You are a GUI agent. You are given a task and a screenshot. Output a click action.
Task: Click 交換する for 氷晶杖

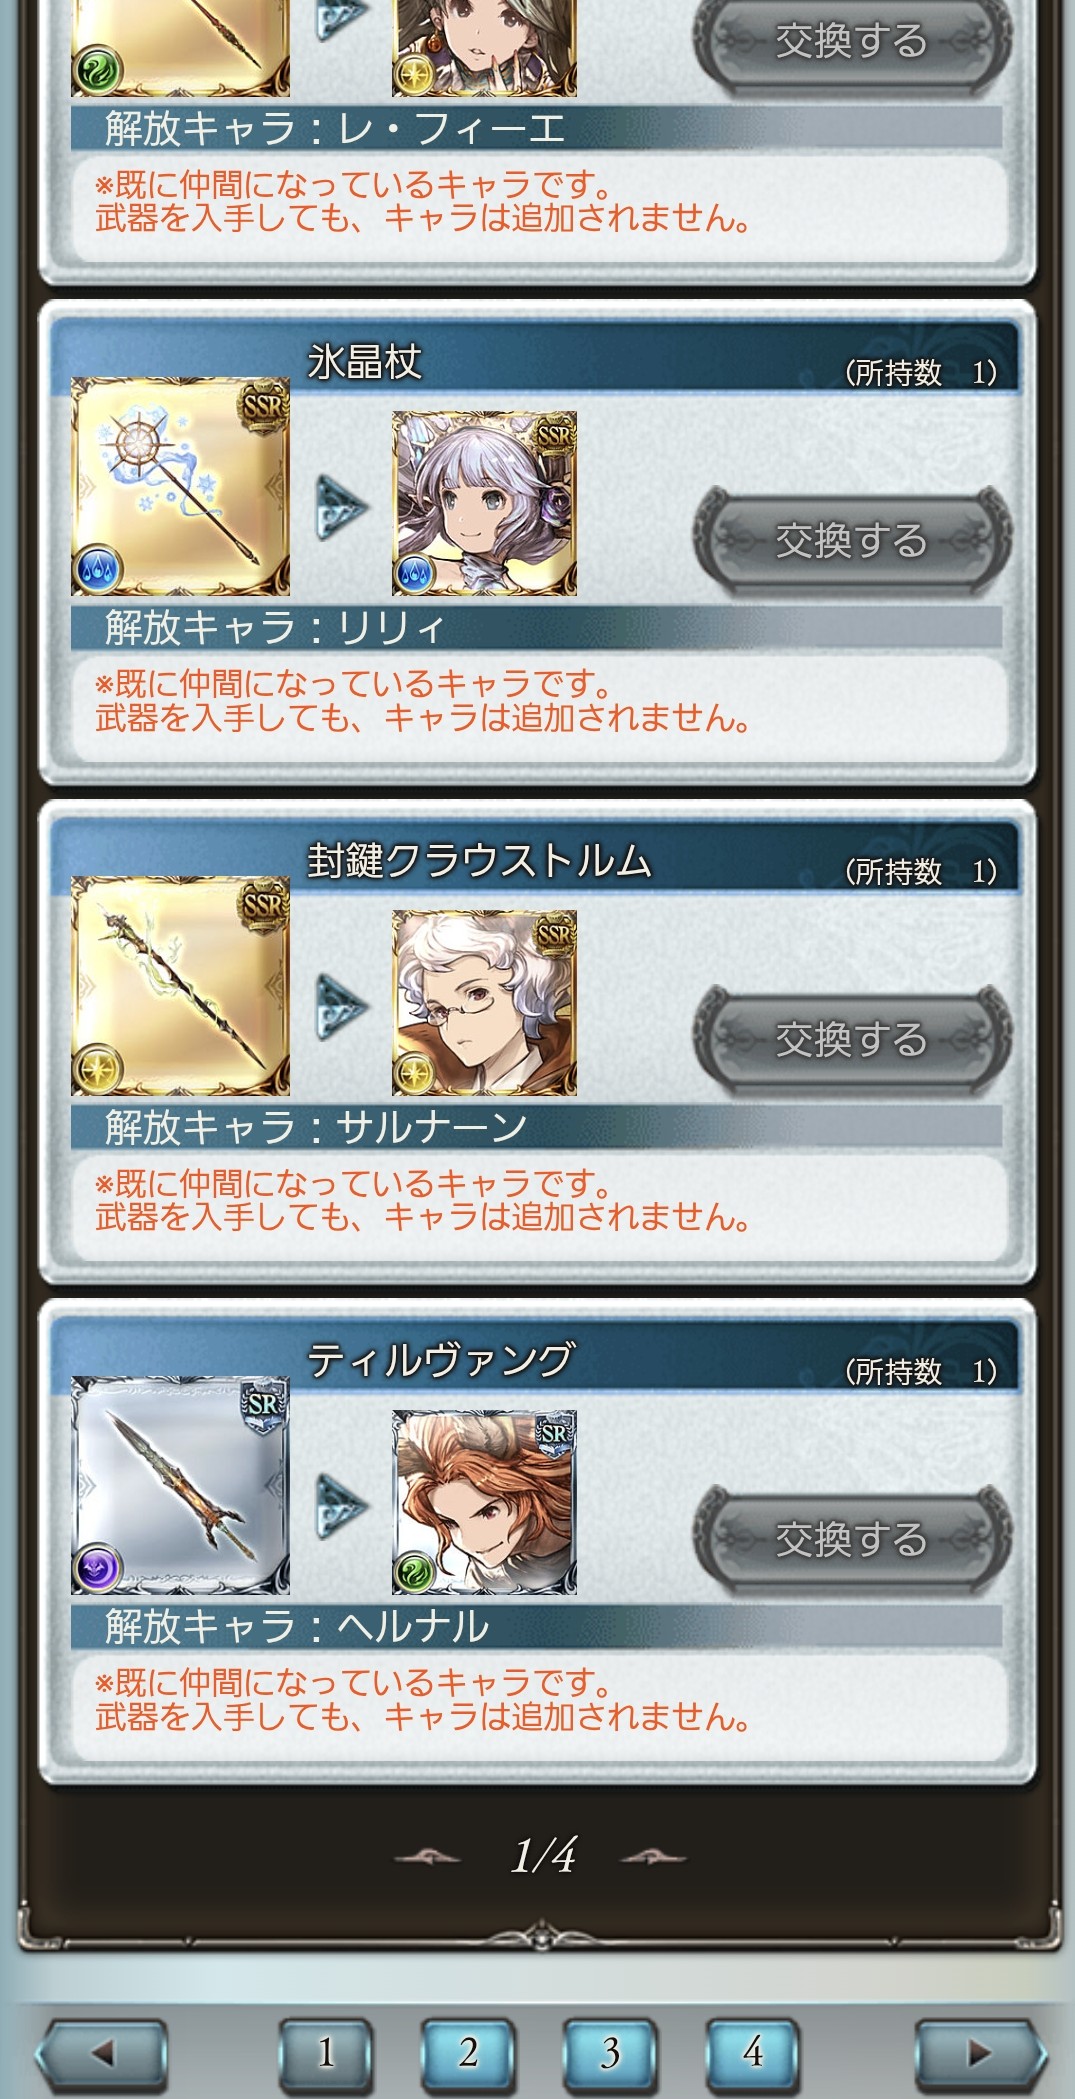click(x=852, y=541)
